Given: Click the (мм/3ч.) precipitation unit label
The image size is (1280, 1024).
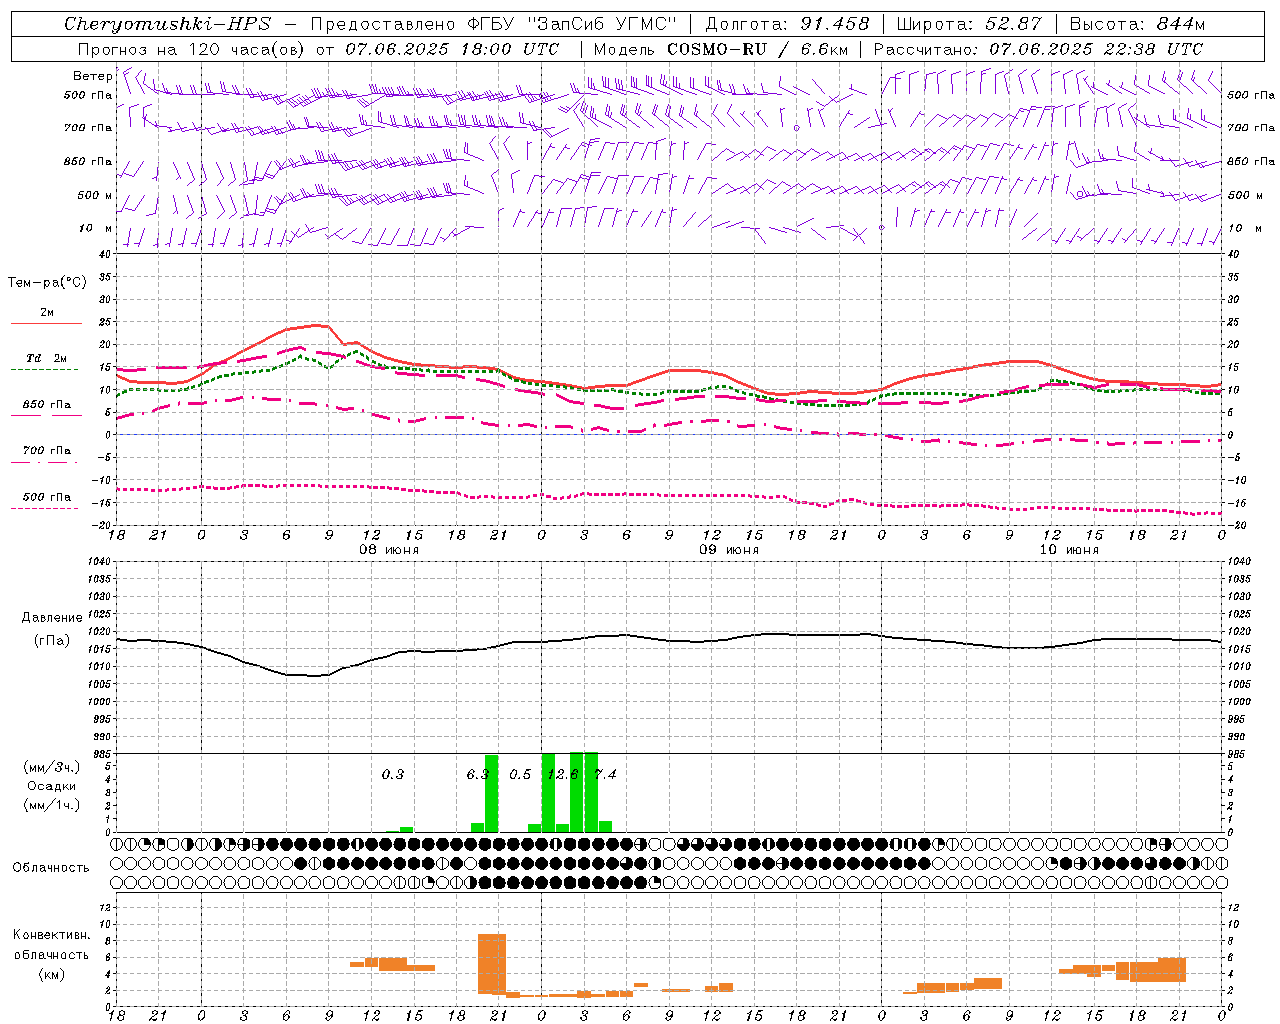Looking at the screenshot, I should coord(51,767).
